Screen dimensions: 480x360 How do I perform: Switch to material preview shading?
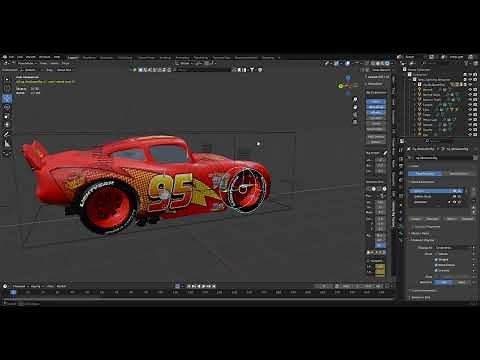tap(383, 63)
